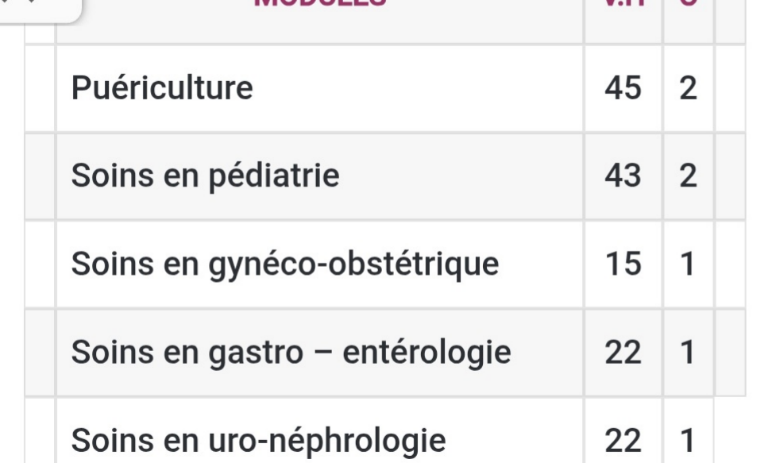
Task: Select coefficient 2 in Soins en pédiatrie row
Action: click(x=688, y=176)
